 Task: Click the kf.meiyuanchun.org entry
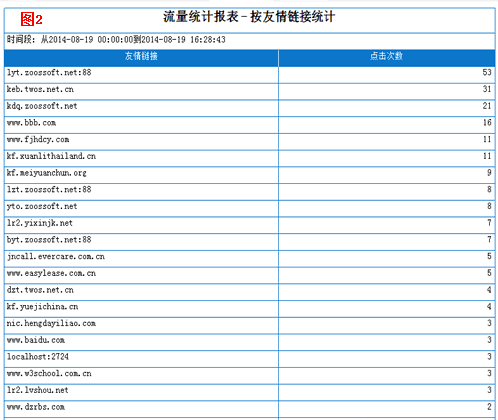click(x=47, y=173)
